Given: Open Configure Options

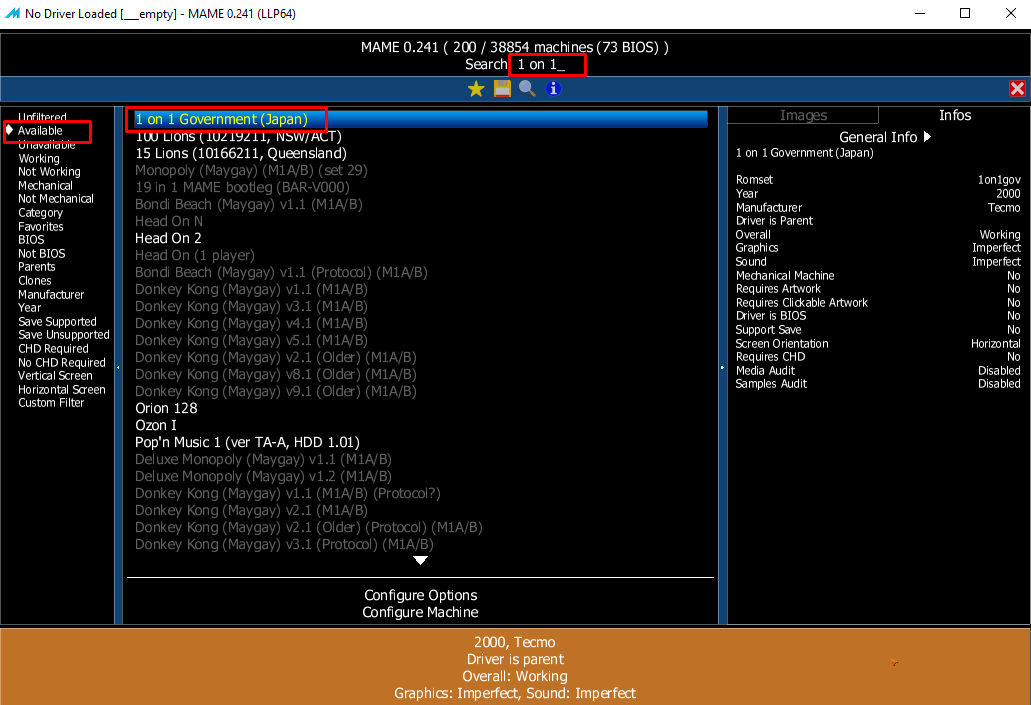Looking at the screenshot, I should click(421, 595).
